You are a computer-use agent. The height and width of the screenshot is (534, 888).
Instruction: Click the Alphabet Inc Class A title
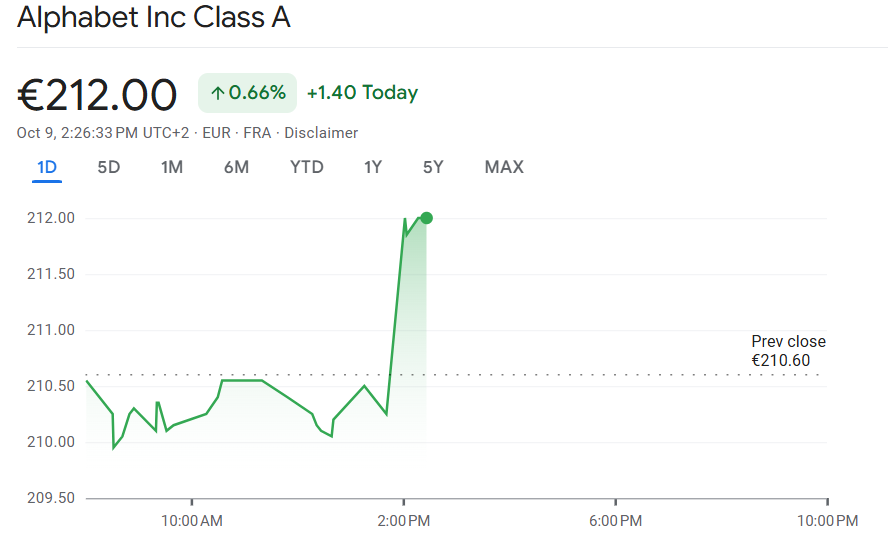coord(154,18)
